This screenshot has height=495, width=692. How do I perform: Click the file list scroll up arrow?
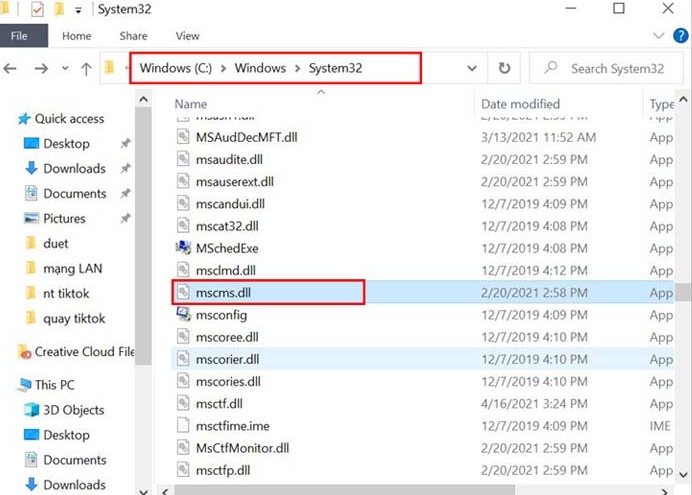683,99
